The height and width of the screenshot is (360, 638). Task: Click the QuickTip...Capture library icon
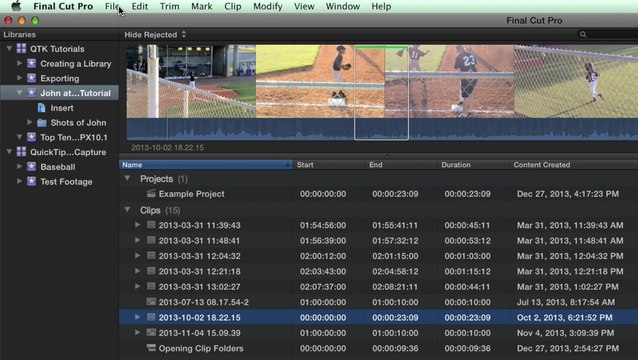point(21,152)
